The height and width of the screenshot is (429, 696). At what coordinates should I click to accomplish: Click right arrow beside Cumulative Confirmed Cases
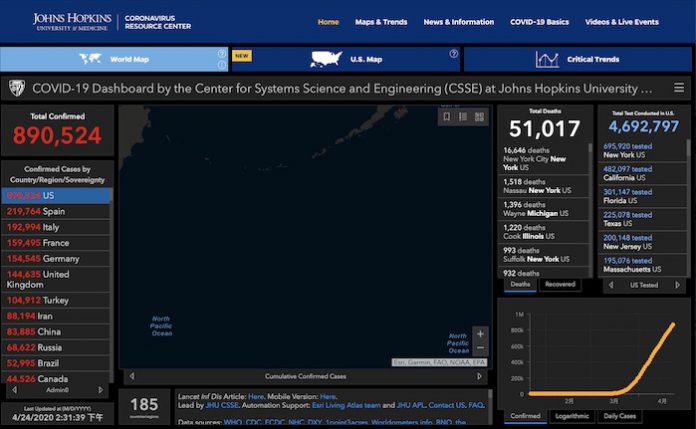click(x=479, y=376)
